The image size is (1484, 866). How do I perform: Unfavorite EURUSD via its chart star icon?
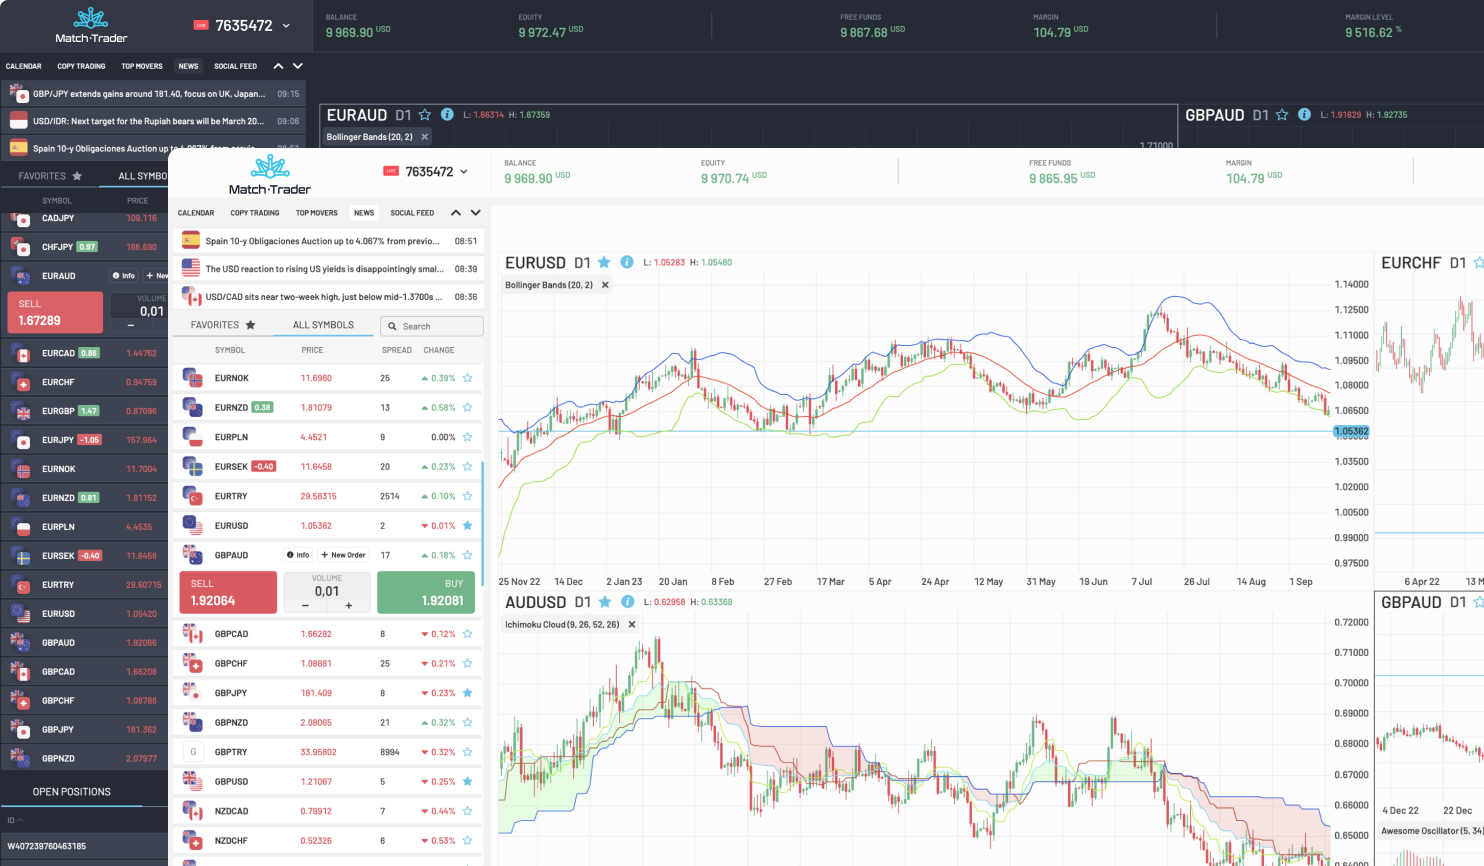pos(604,262)
